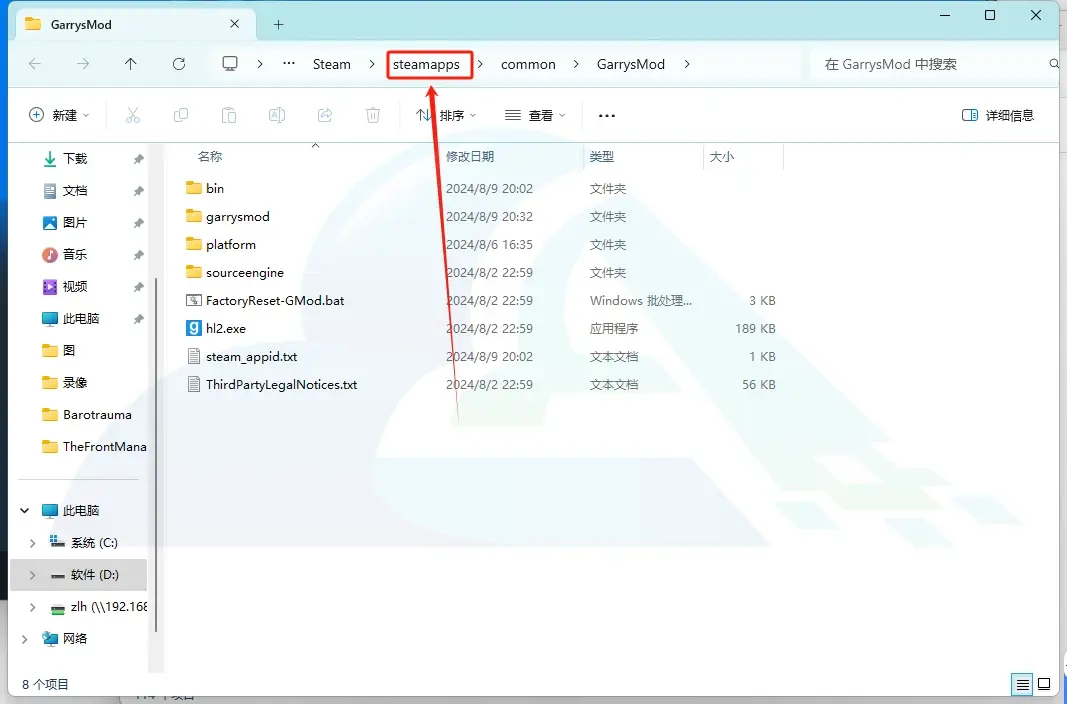Sort by Date modified (修改日期) column header

pyautogui.click(x=470, y=156)
